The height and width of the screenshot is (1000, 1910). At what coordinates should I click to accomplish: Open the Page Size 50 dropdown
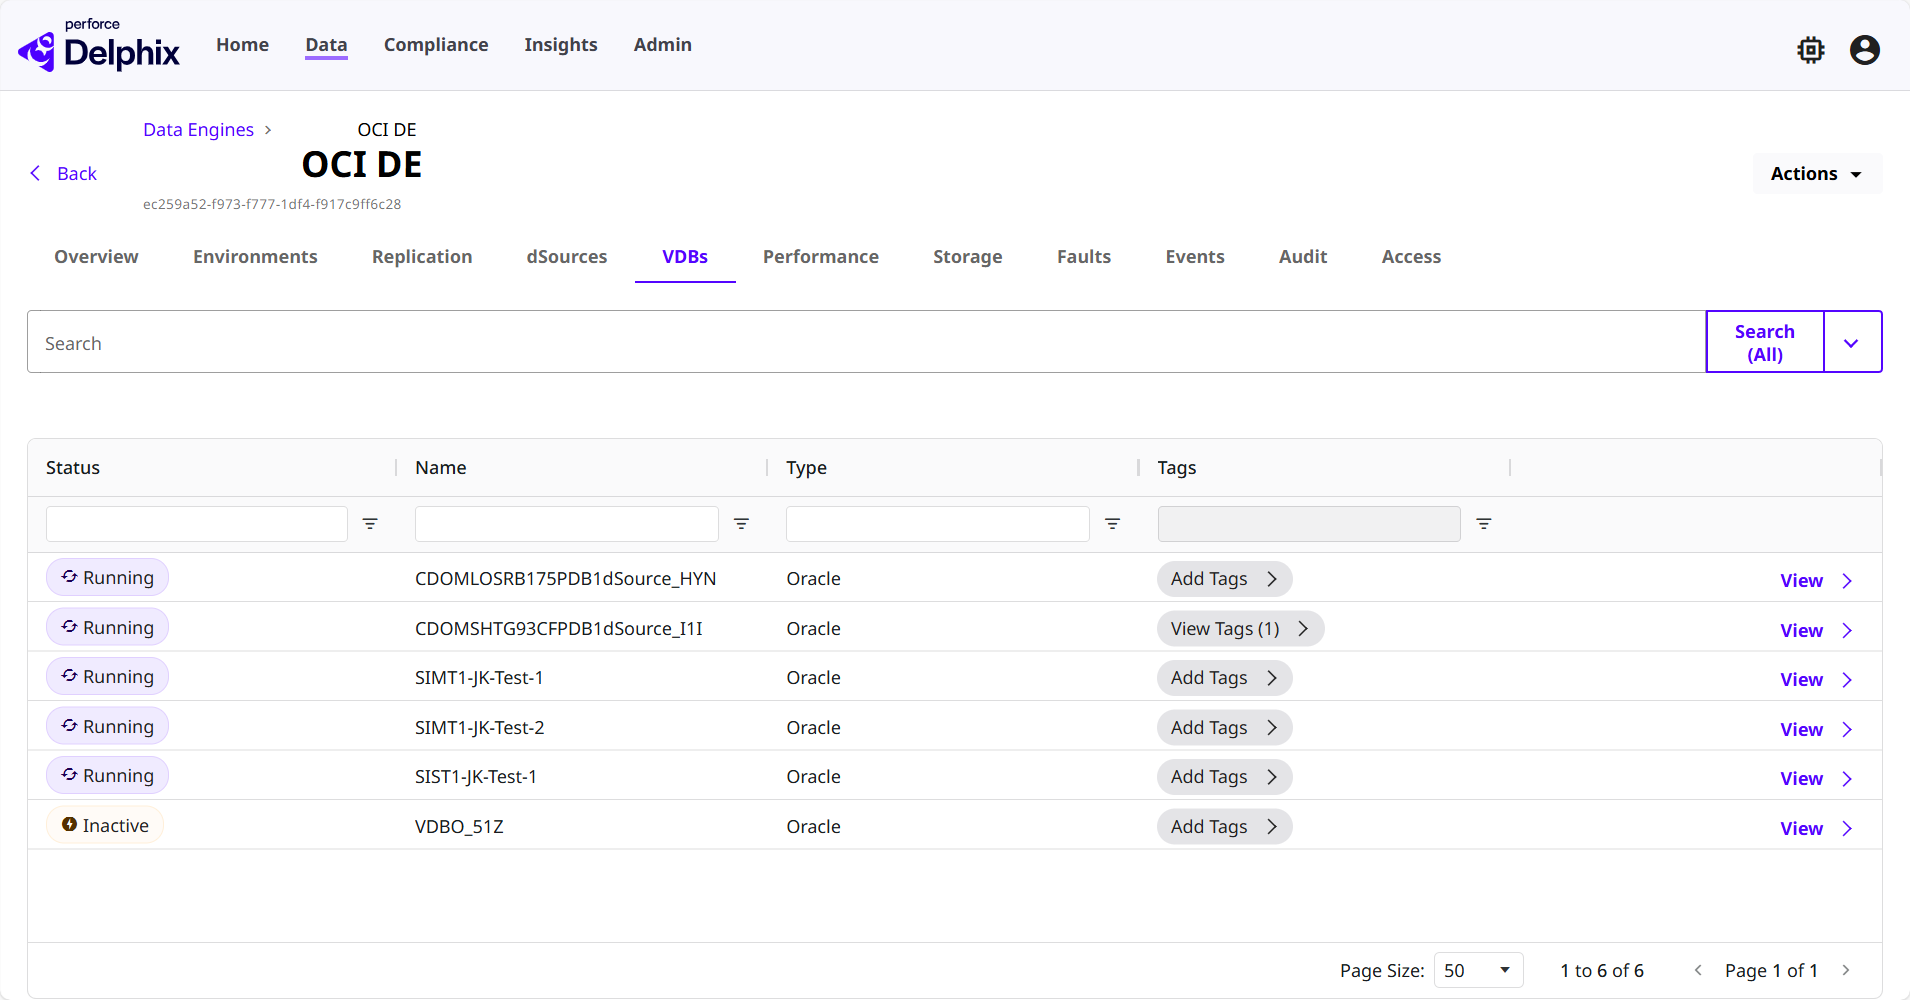(x=1478, y=970)
